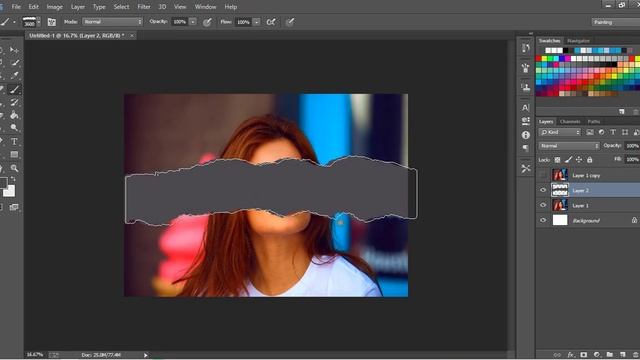Image resolution: width=640 pixels, height=360 pixels.
Task: Open the Filter menu
Action: tap(144, 7)
